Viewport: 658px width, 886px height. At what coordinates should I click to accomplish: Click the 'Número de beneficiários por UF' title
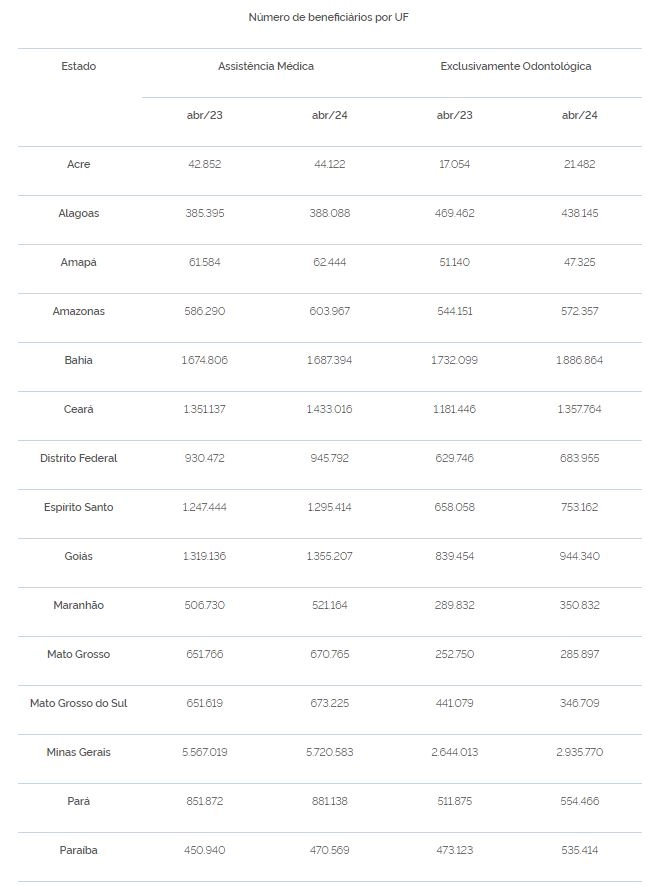(328, 17)
